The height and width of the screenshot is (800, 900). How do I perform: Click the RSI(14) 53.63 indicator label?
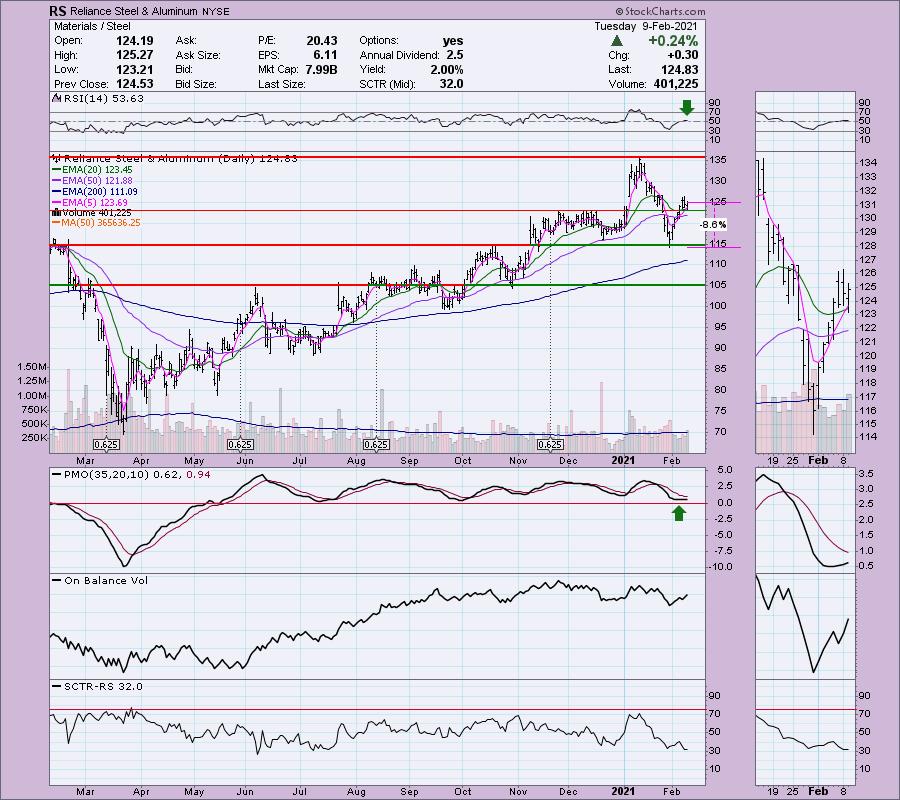click(98, 99)
